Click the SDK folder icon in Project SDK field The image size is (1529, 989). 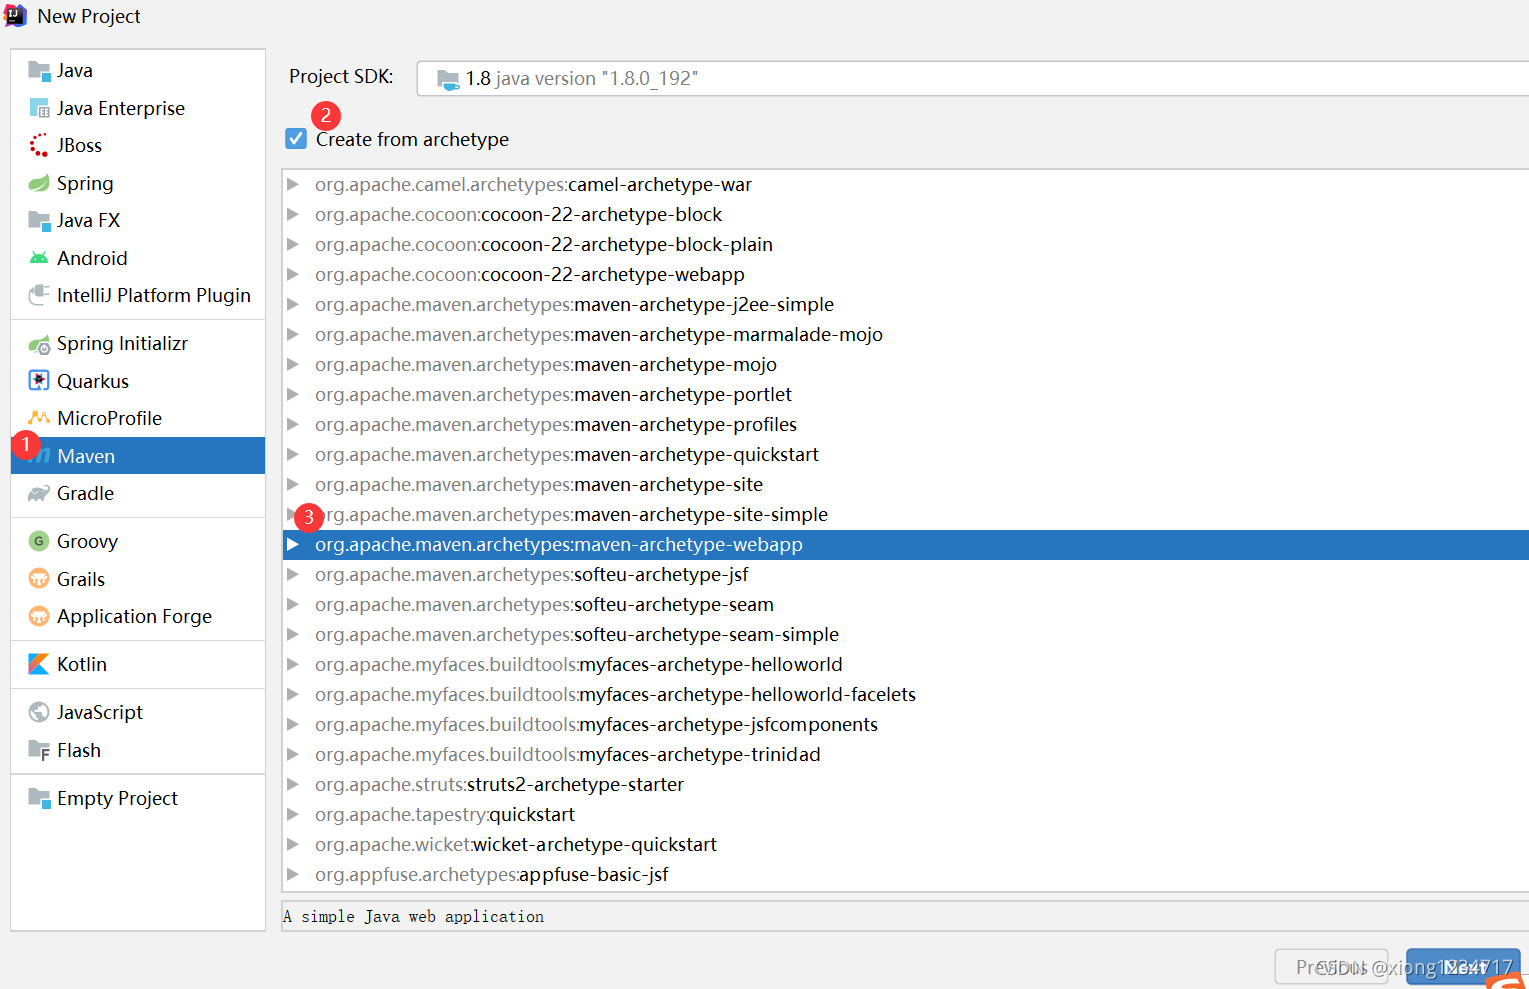pos(448,78)
